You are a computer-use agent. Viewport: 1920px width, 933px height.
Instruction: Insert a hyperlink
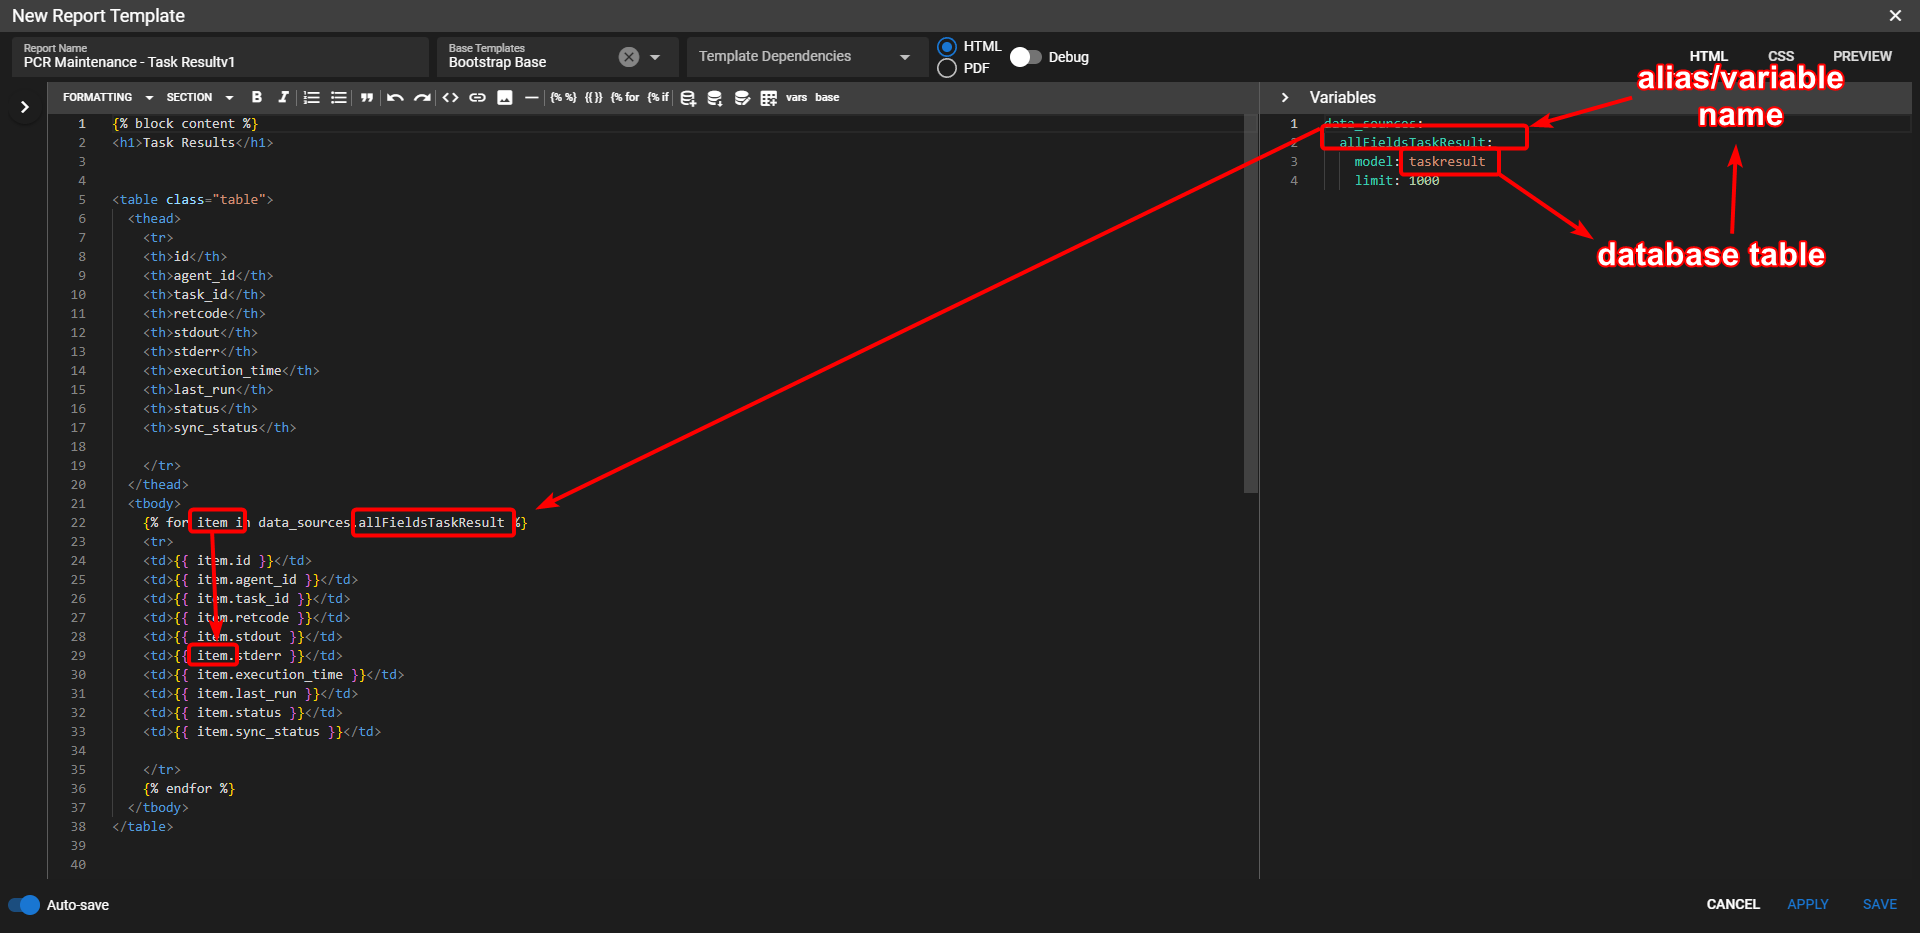(475, 97)
